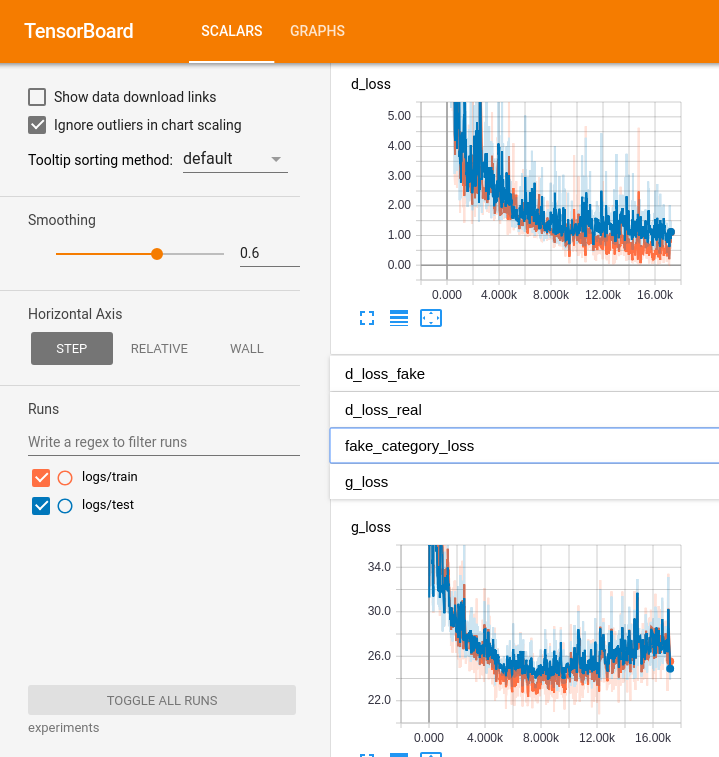This screenshot has height=757, width=719.
Task: Uncheck the logs/test run checkbox
Action: [41, 505]
